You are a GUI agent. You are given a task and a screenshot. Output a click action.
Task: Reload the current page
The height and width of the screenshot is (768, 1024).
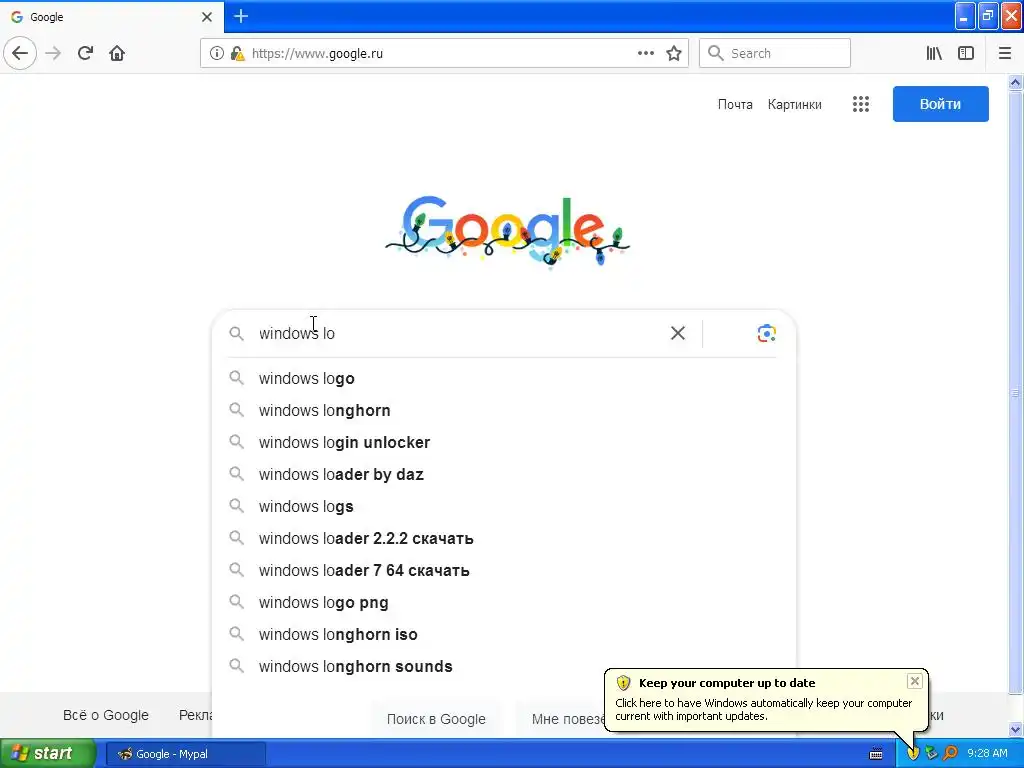tap(85, 53)
